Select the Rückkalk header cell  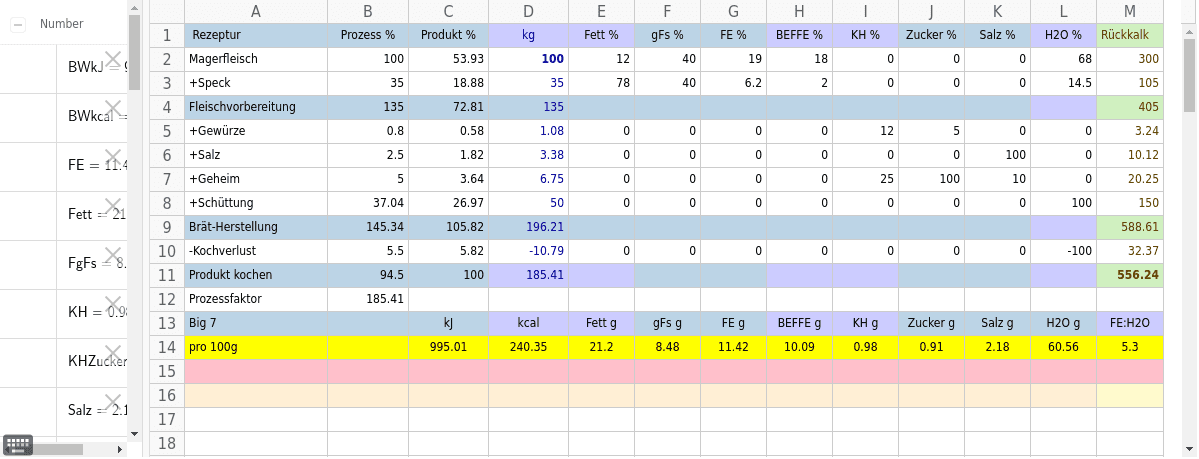(x=1129, y=35)
